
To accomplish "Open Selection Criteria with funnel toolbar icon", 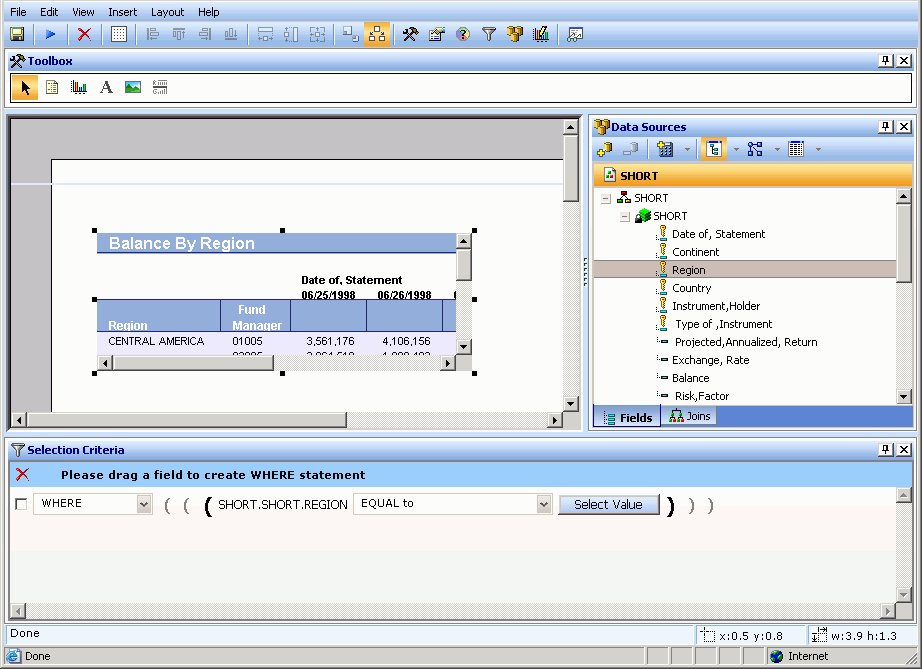I will 489,35.
